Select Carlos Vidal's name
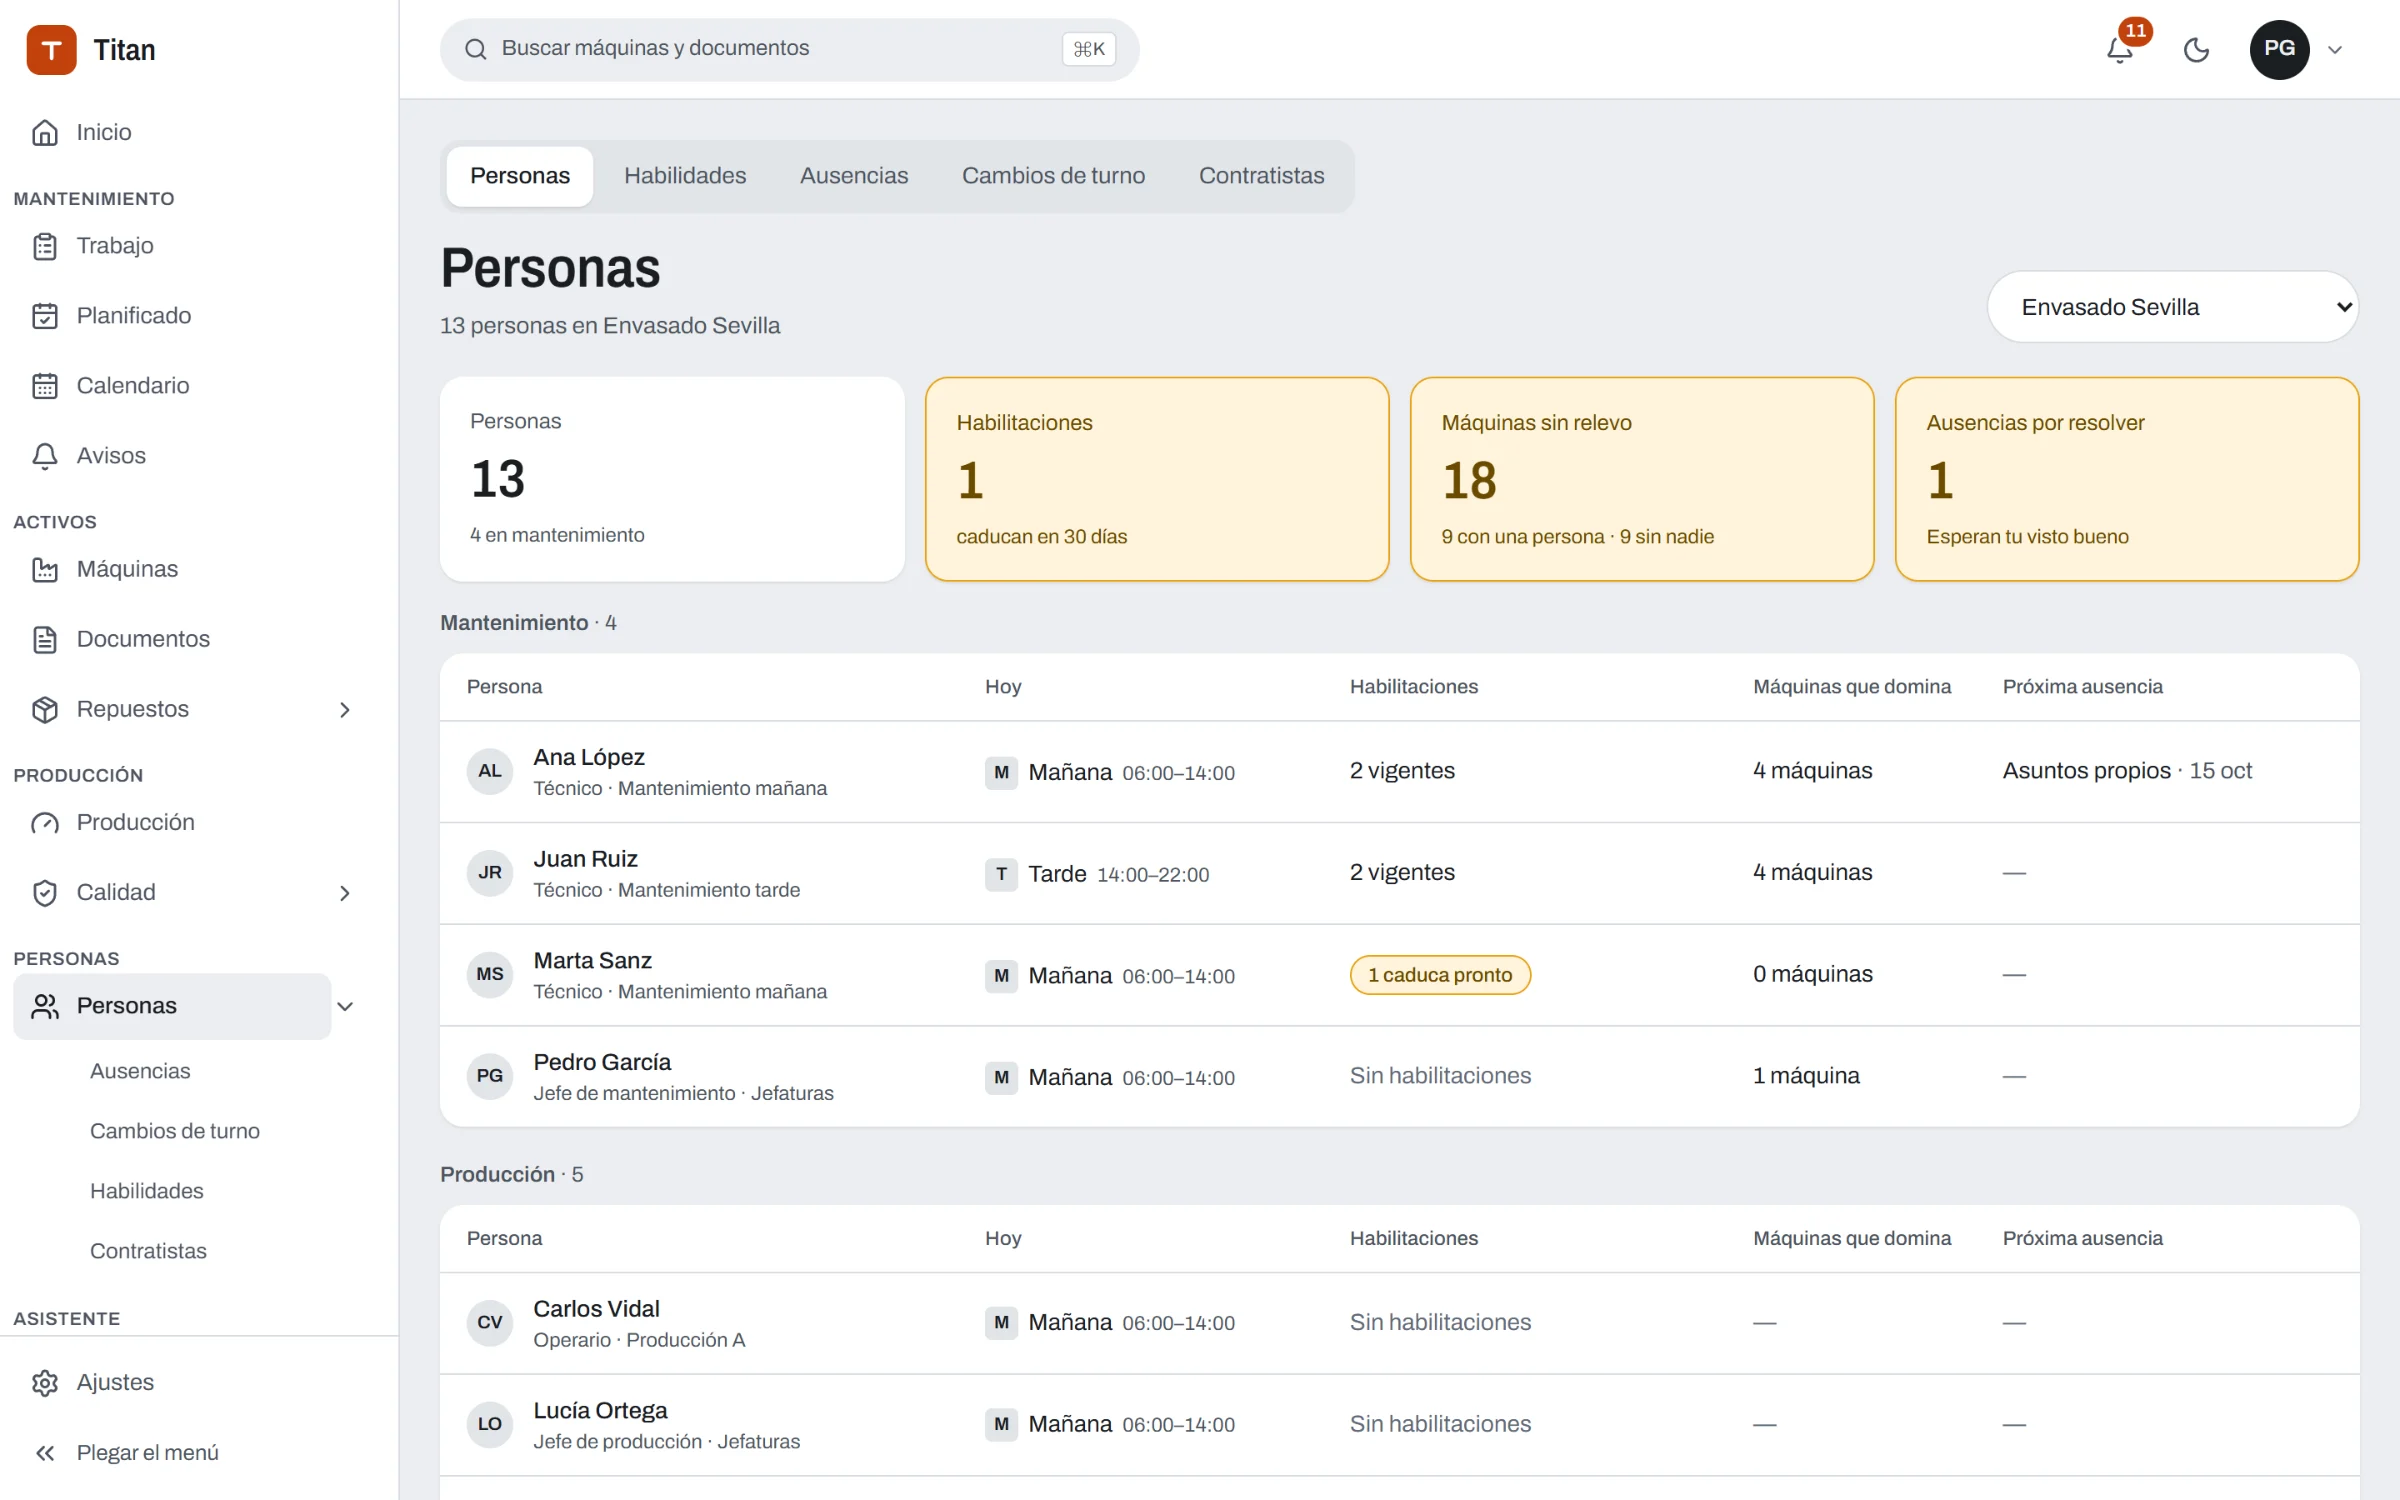2400x1500 pixels. click(596, 1309)
